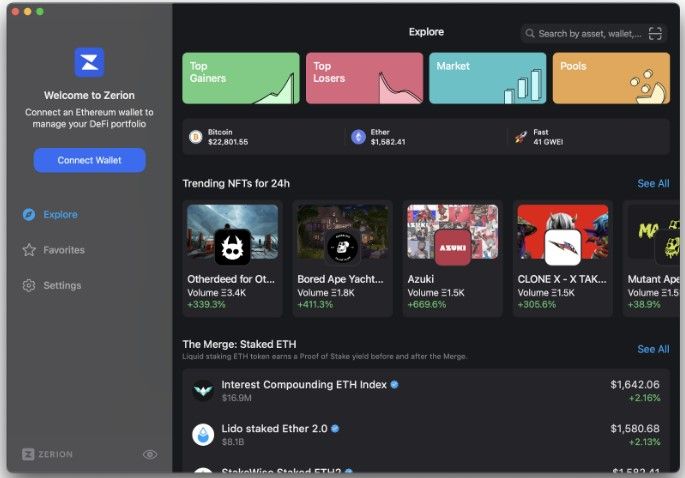
Task: Click the Explore compass icon
Action: click(29, 215)
